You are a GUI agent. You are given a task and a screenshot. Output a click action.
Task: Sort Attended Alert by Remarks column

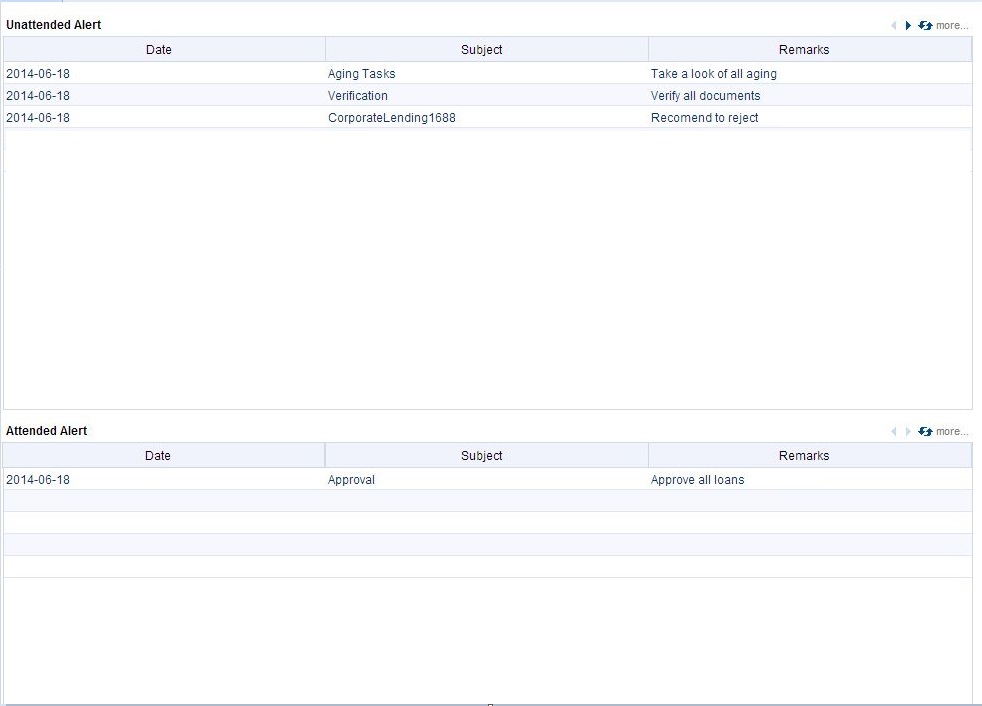pos(810,455)
